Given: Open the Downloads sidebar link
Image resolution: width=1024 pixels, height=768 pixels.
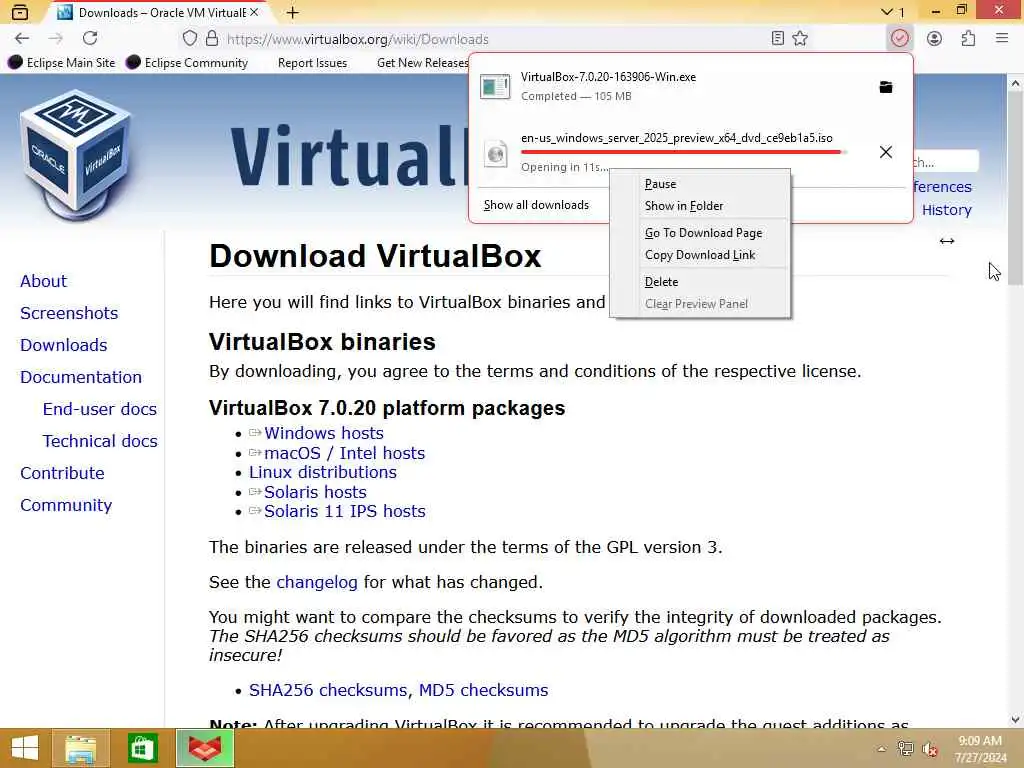Looking at the screenshot, I should click(x=63, y=345).
